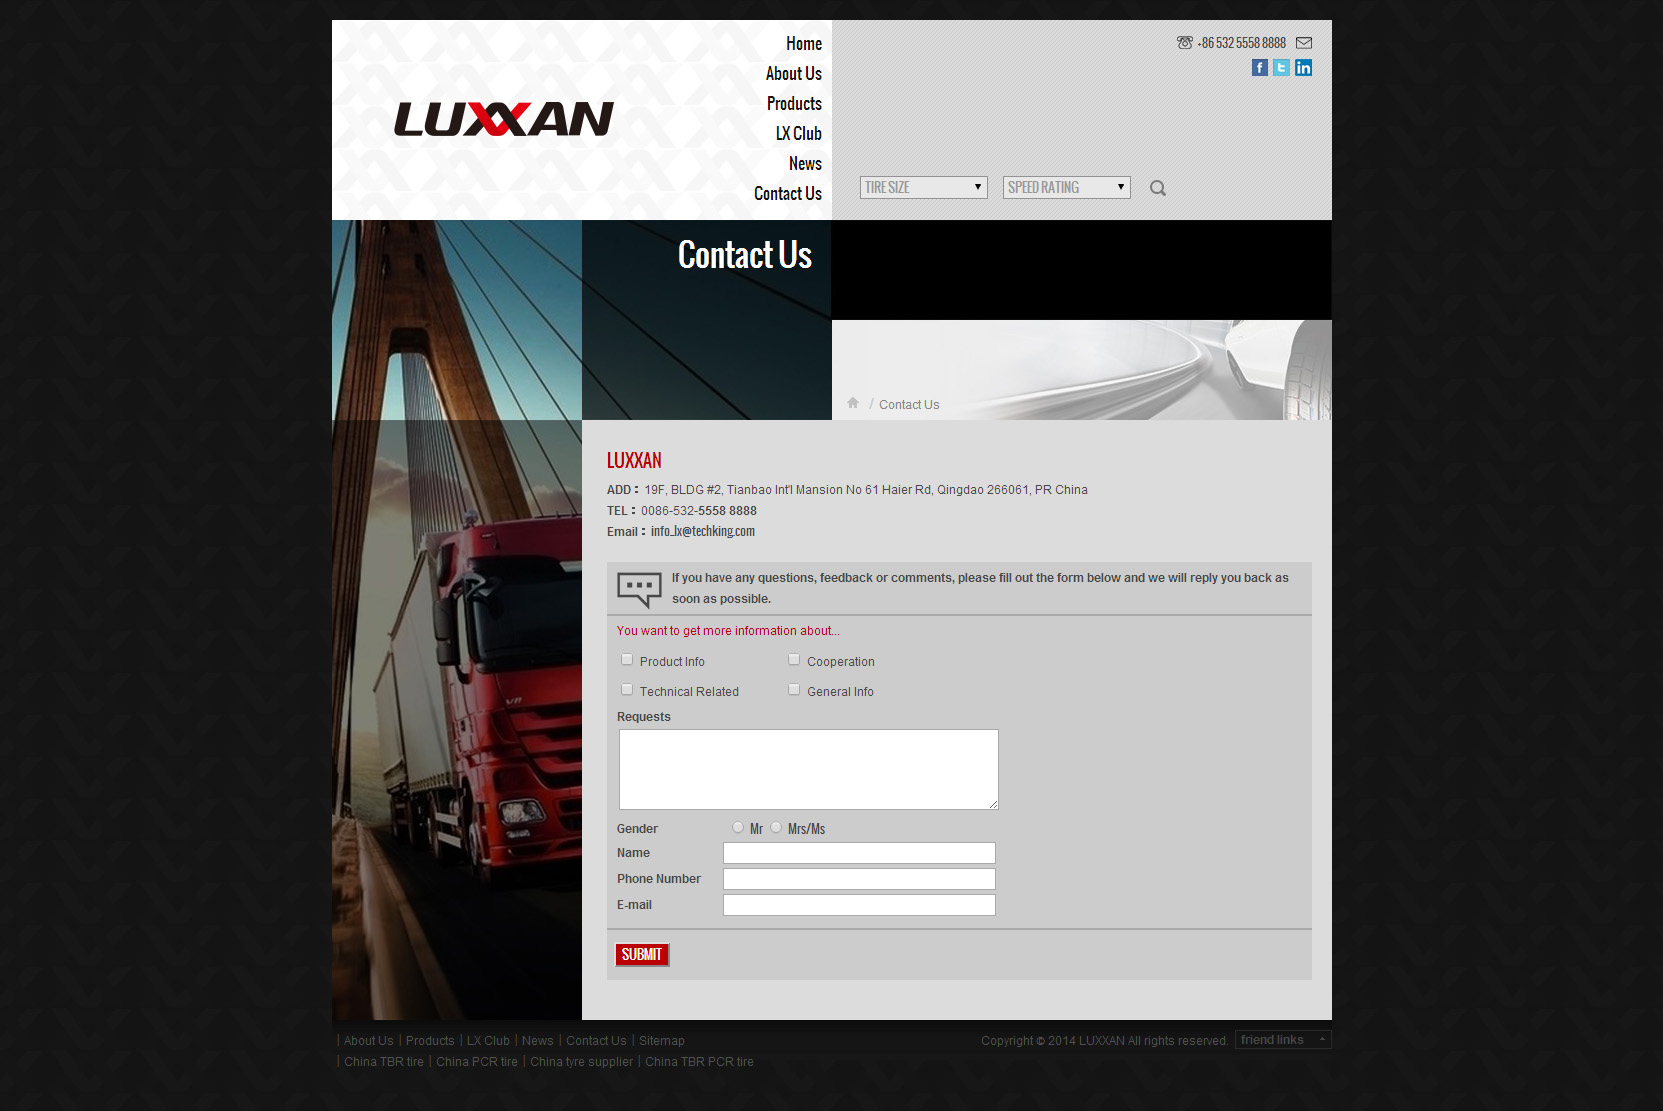
Task: Open About Us in the main menu
Action: tap(794, 74)
